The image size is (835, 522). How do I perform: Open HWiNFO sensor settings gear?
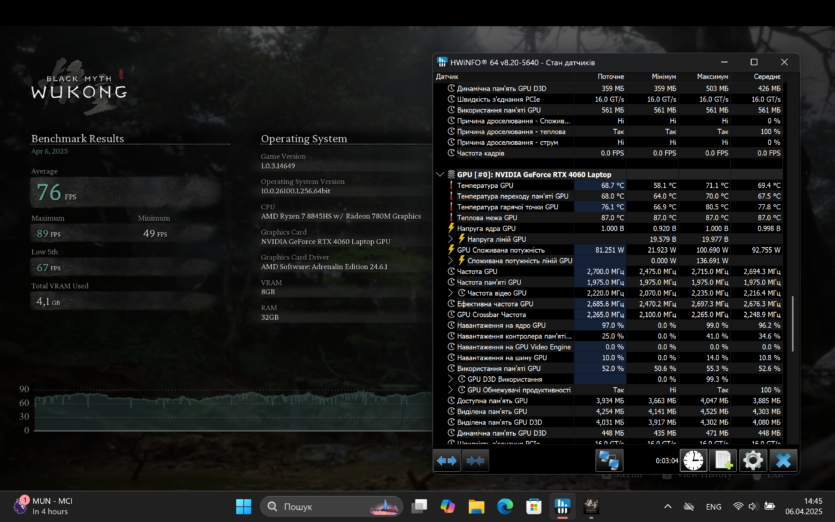752,460
